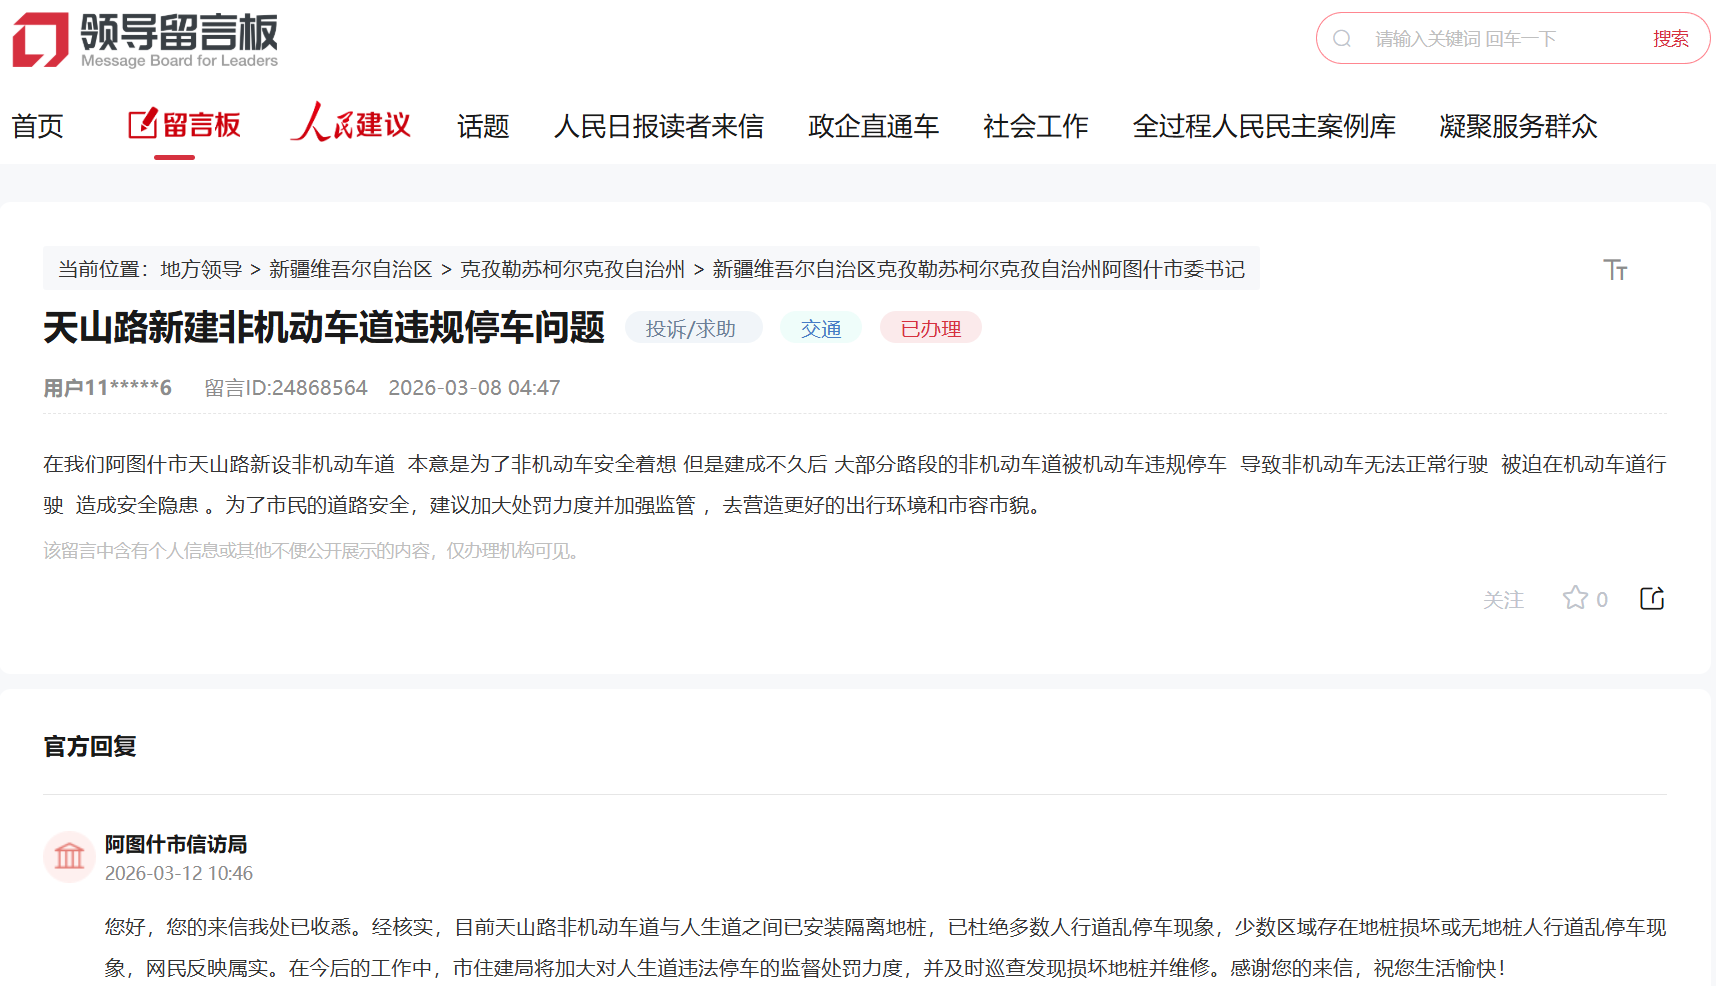This screenshot has width=1716, height=986.
Task: Click the share icon for this post
Action: point(1652,598)
